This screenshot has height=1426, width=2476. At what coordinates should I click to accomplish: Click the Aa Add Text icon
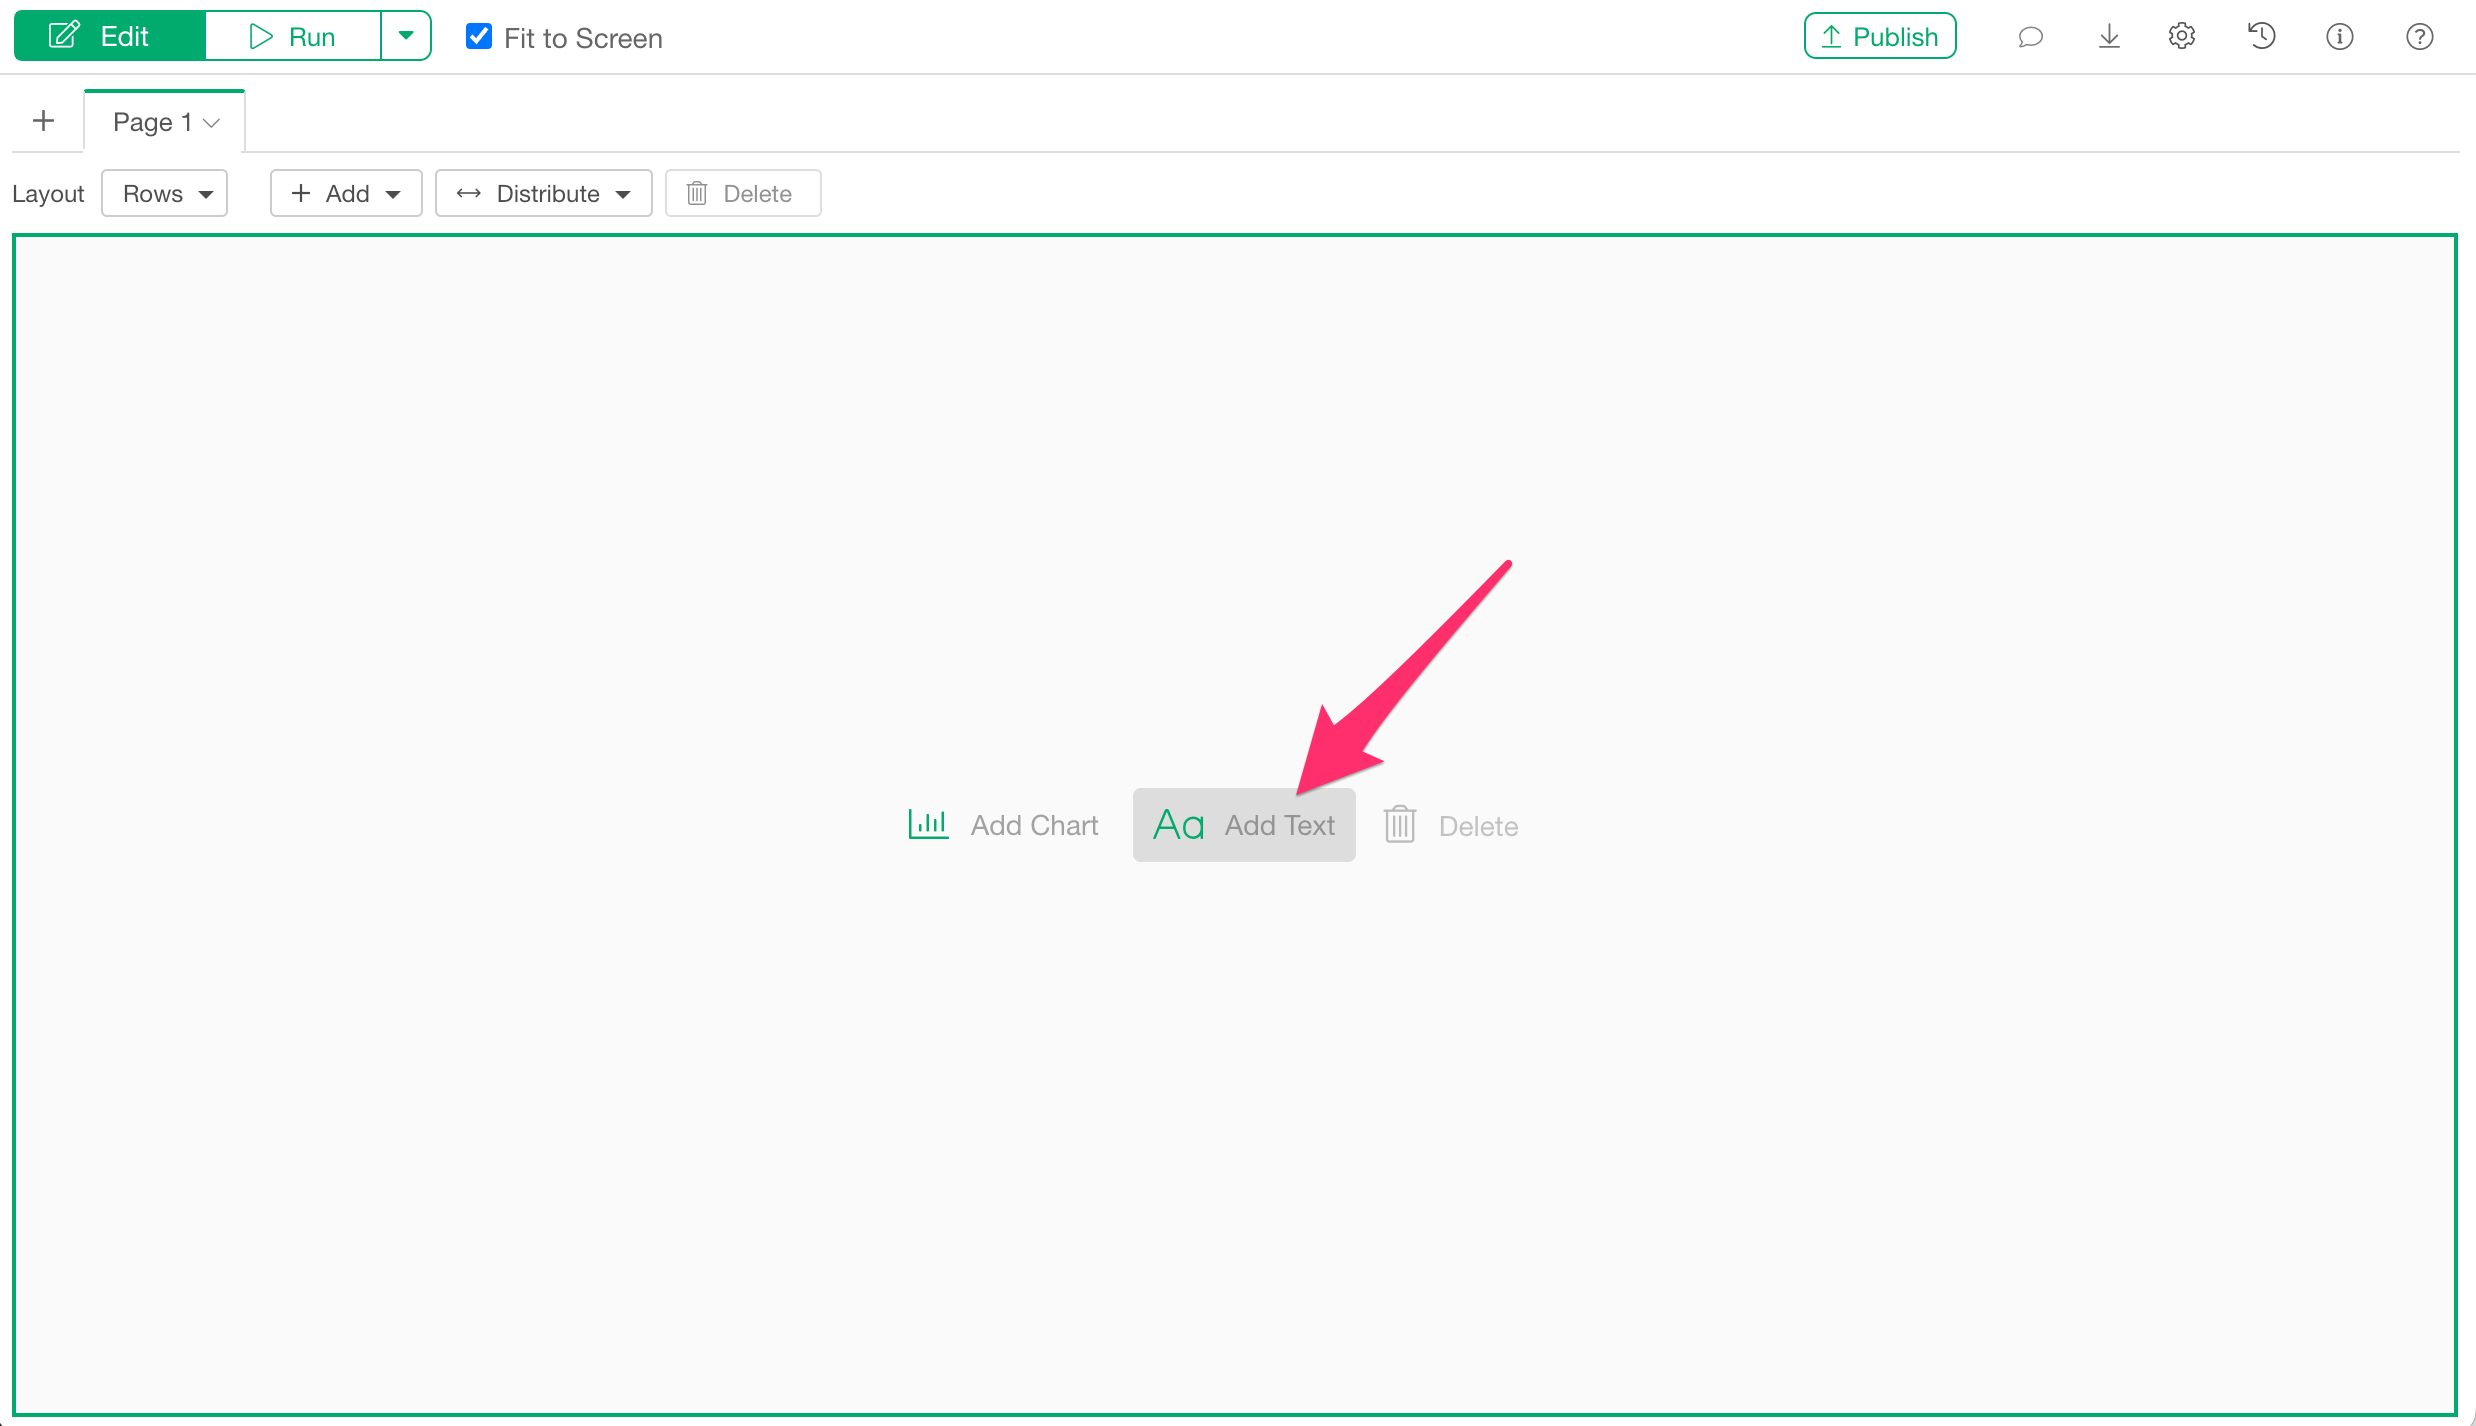[1178, 825]
